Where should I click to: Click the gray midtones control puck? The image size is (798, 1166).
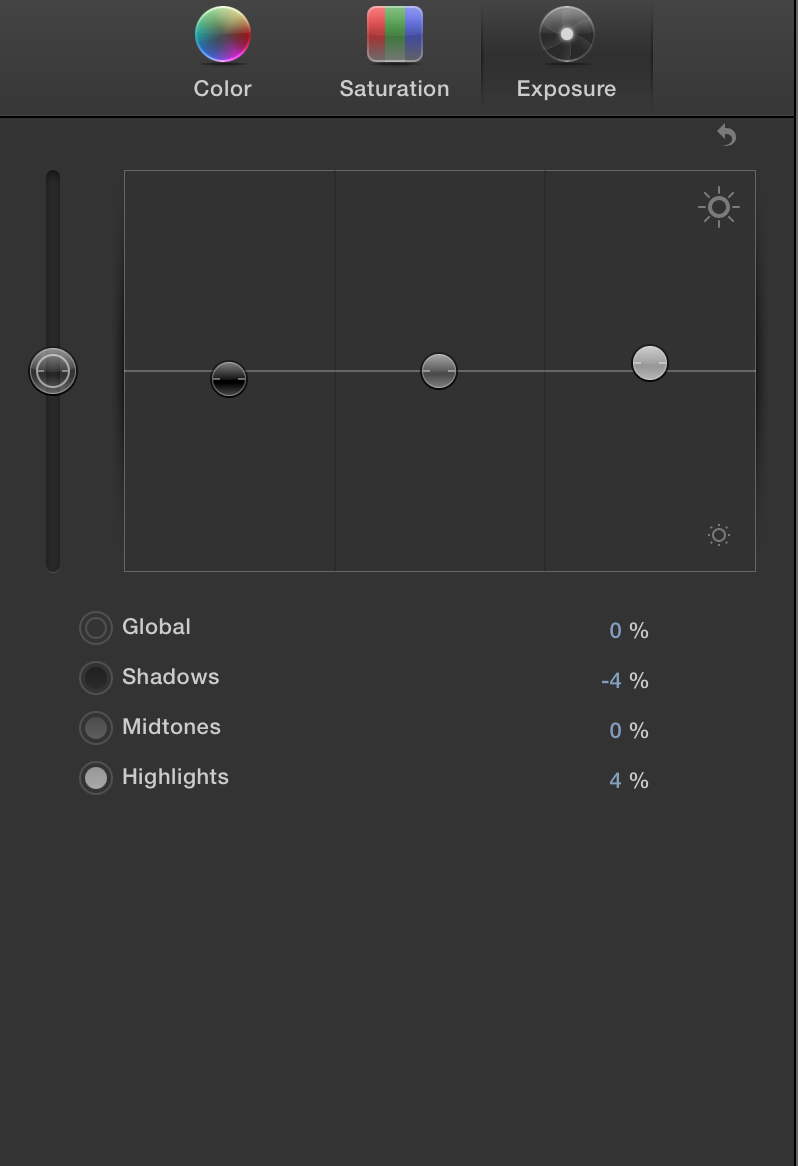(439, 371)
